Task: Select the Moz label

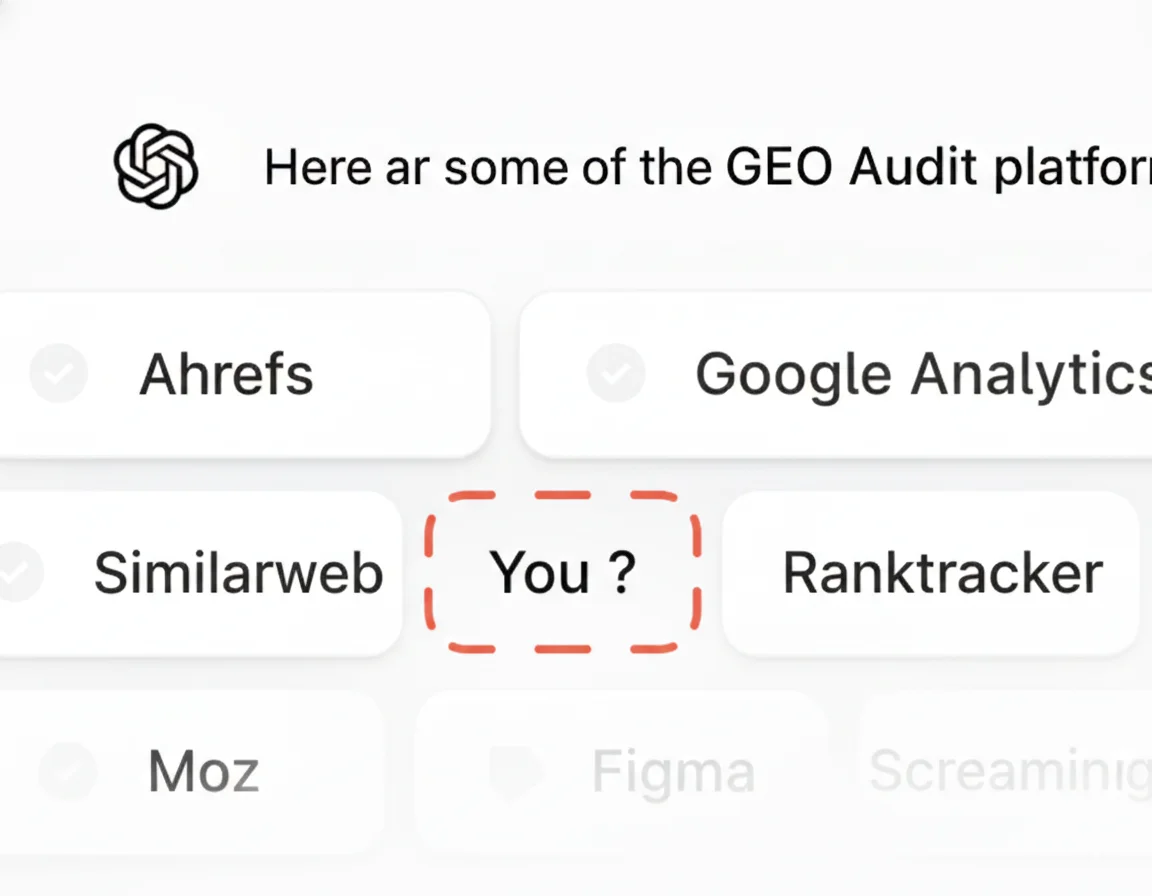Action: (204, 772)
